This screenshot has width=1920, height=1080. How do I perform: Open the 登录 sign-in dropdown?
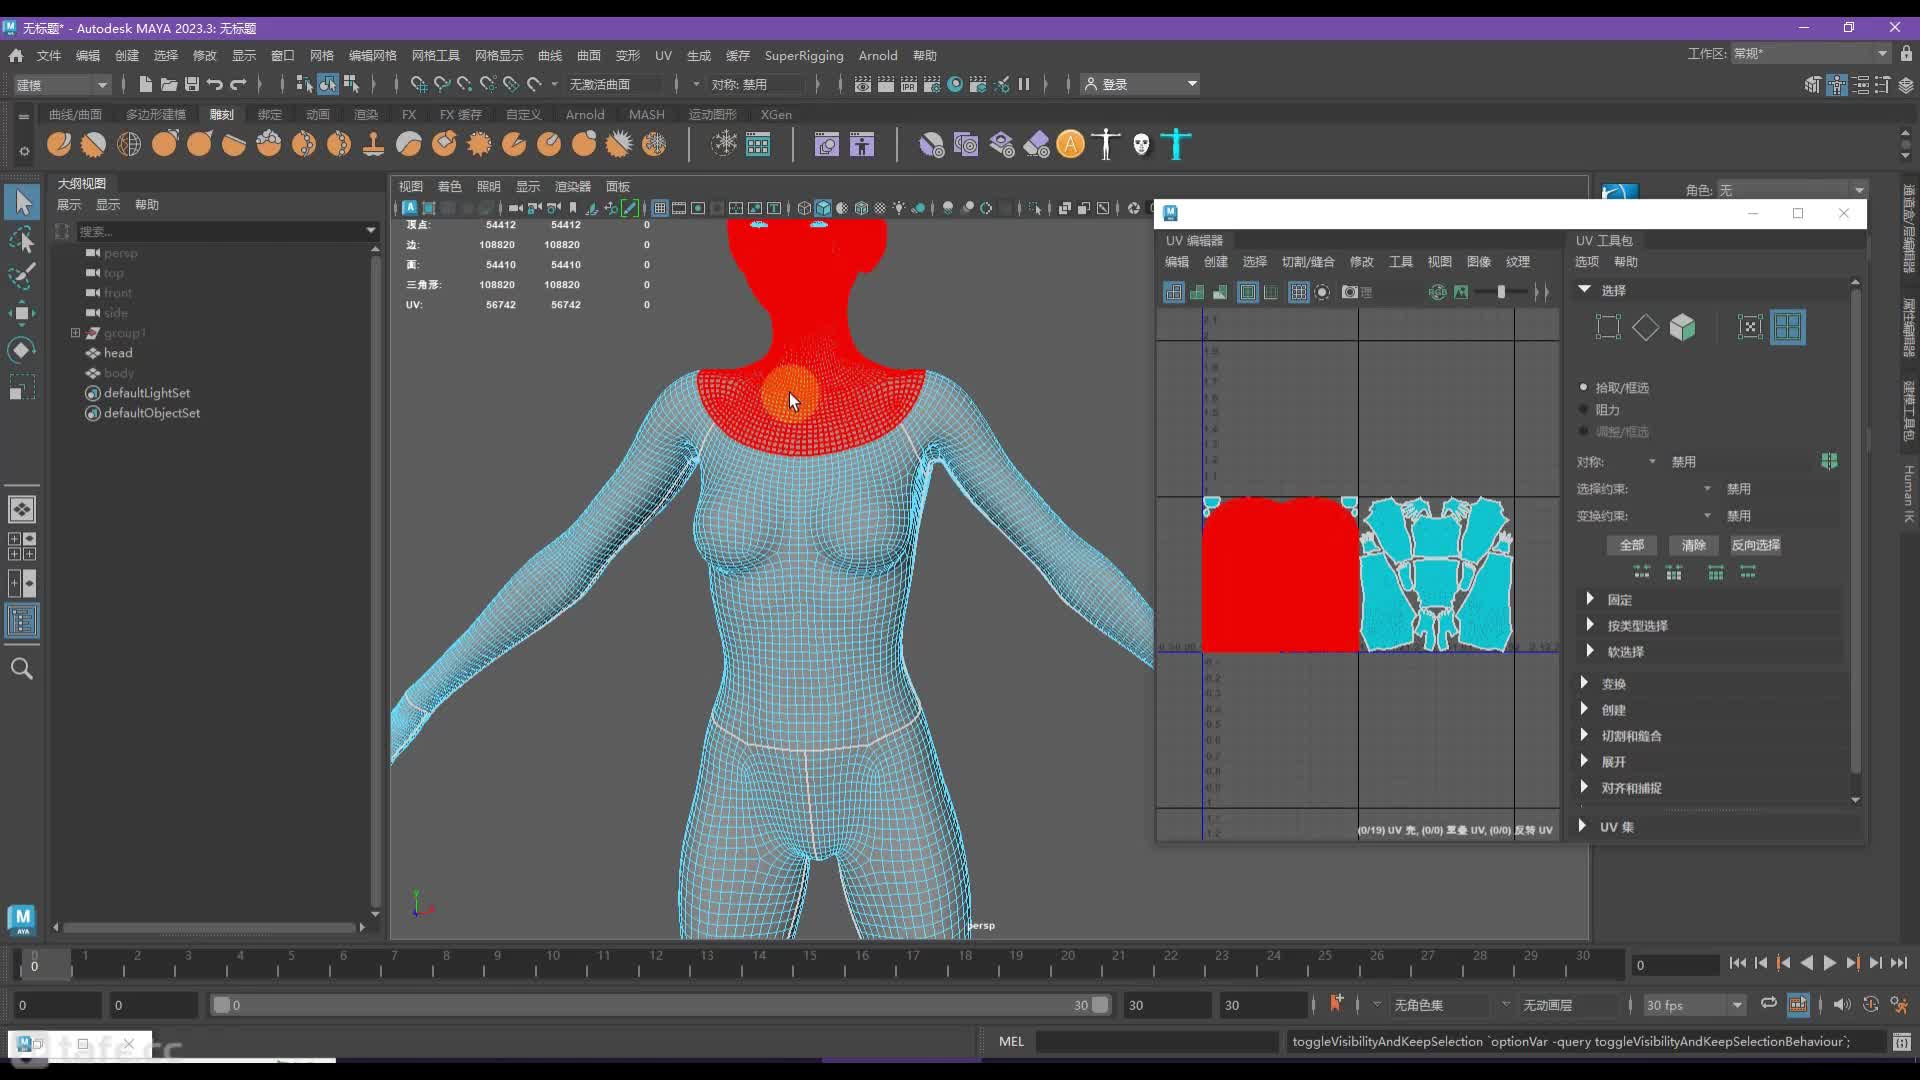point(1142,84)
